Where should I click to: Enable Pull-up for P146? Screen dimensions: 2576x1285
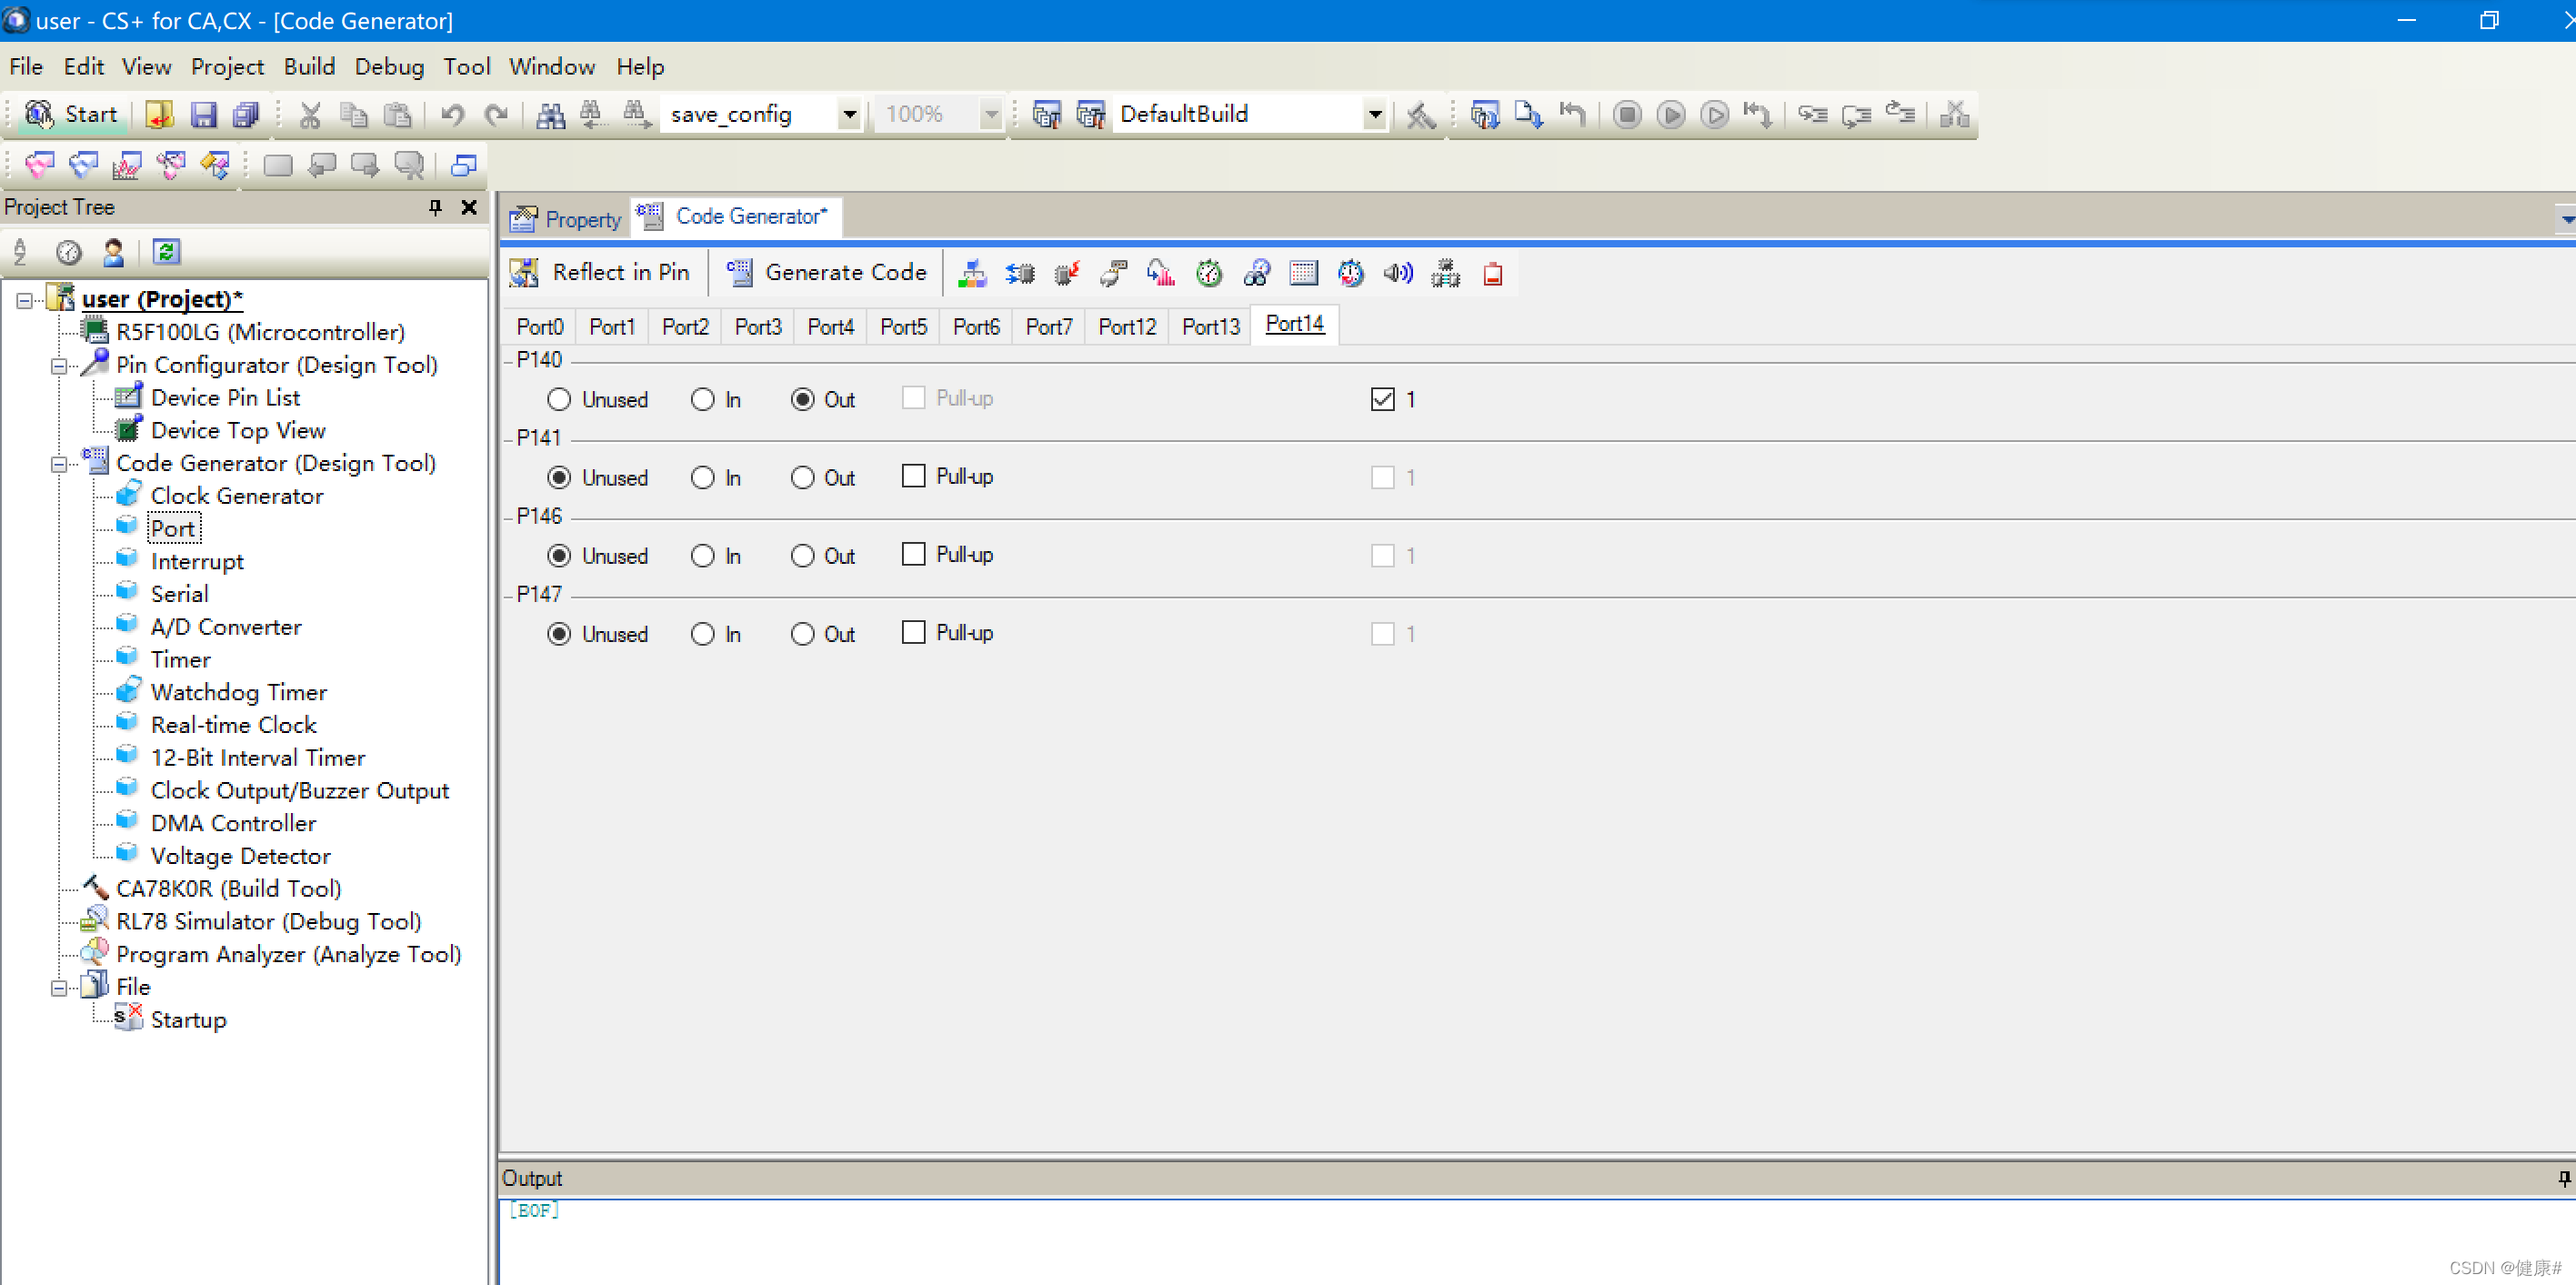[913, 555]
